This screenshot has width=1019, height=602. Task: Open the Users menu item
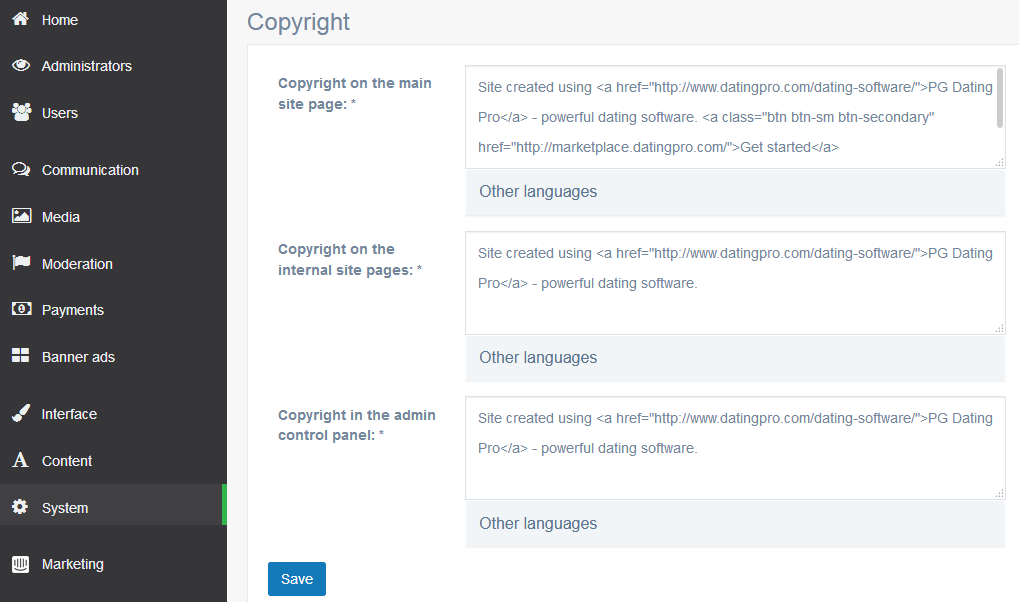click(60, 113)
